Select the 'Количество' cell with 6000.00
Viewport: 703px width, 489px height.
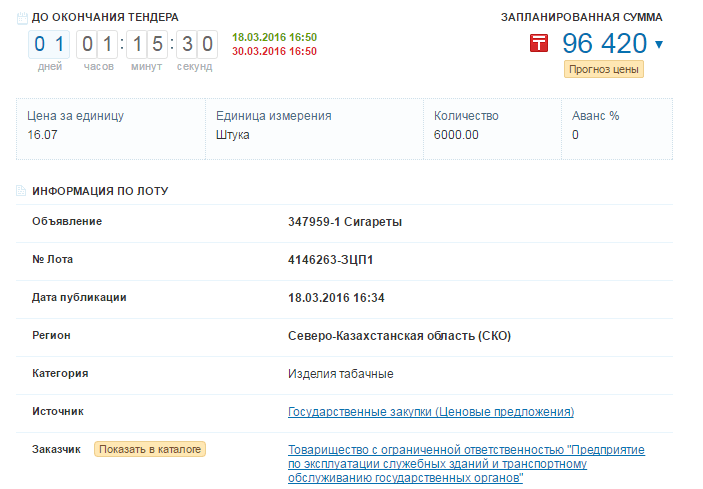point(491,125)
